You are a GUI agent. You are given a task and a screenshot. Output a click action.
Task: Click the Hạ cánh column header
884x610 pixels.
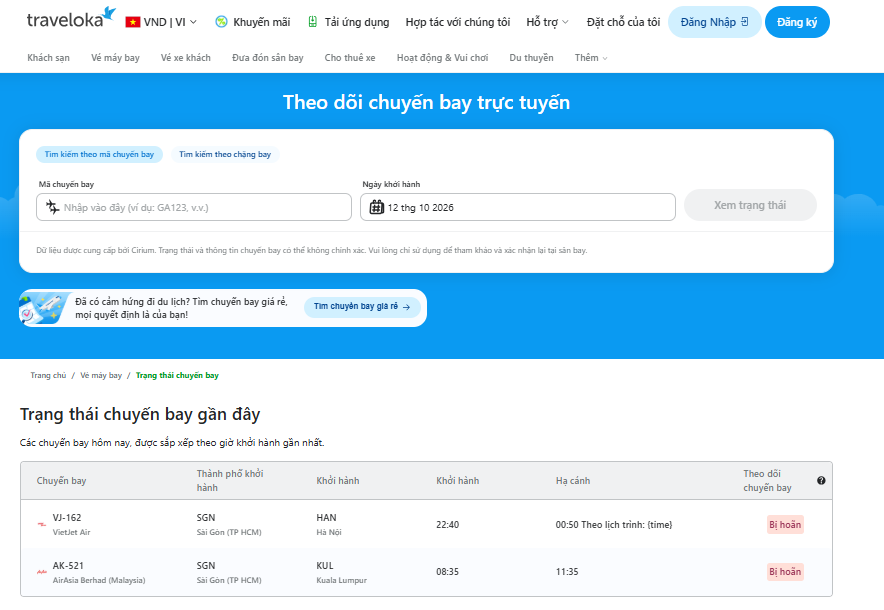pyautogui.click(x=573, y=480)
